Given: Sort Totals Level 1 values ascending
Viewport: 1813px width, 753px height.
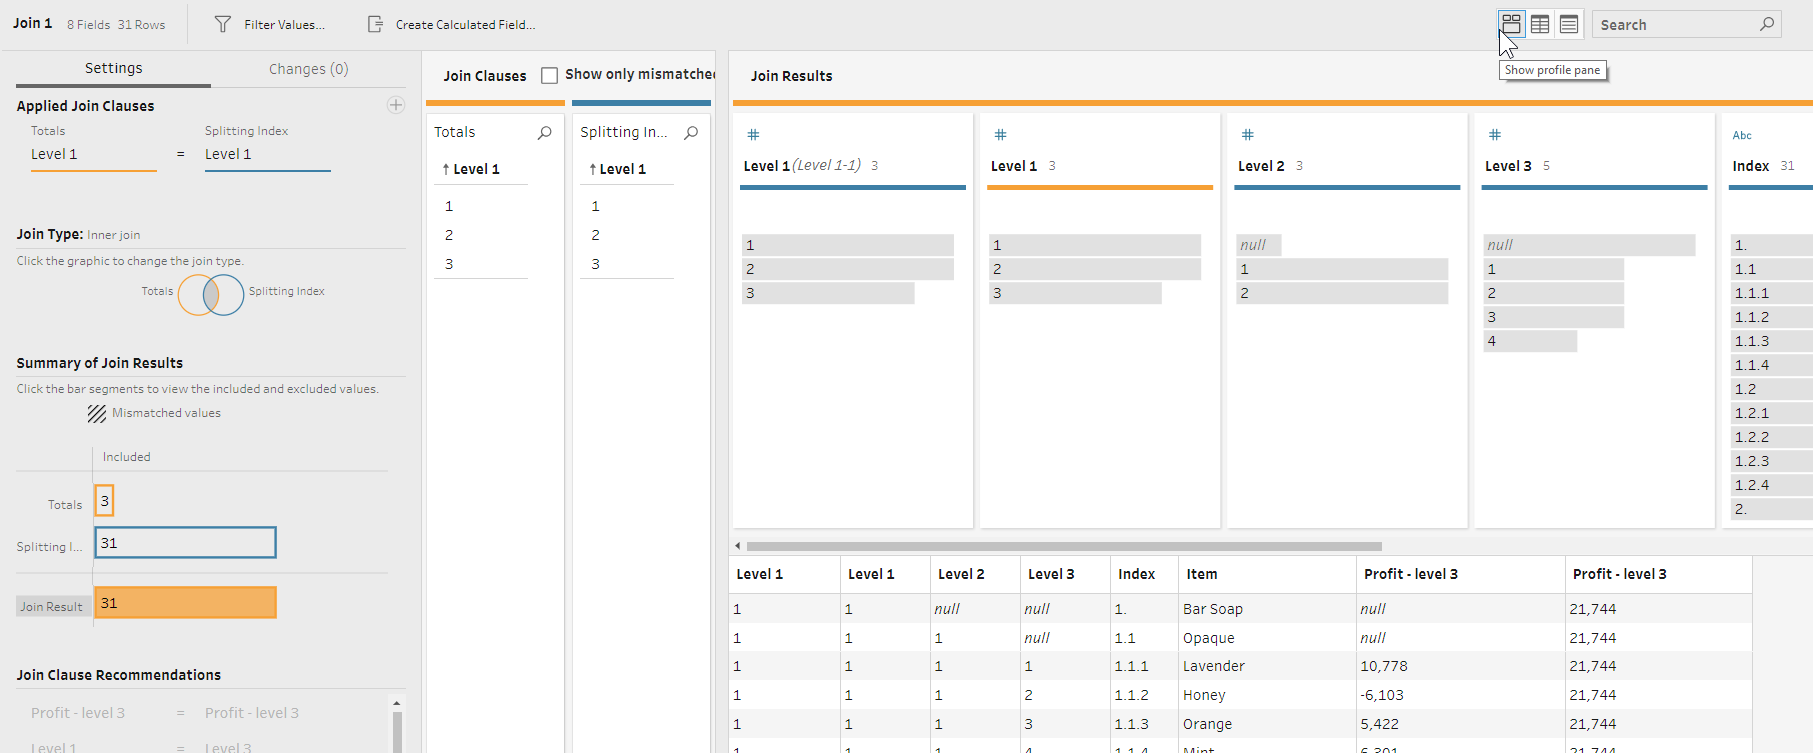Looking at the screenshot, I should 446,169.
